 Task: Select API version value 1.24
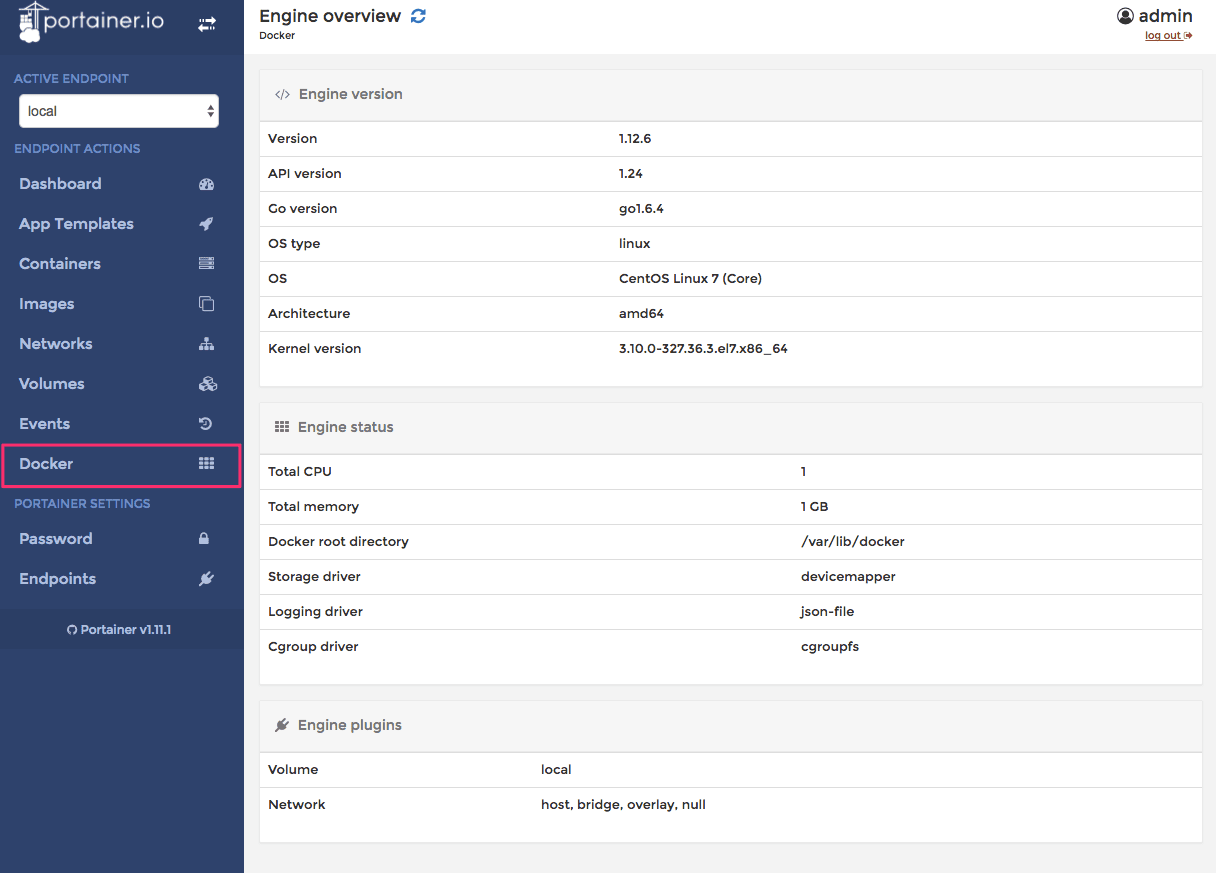[x=631, y=174]
